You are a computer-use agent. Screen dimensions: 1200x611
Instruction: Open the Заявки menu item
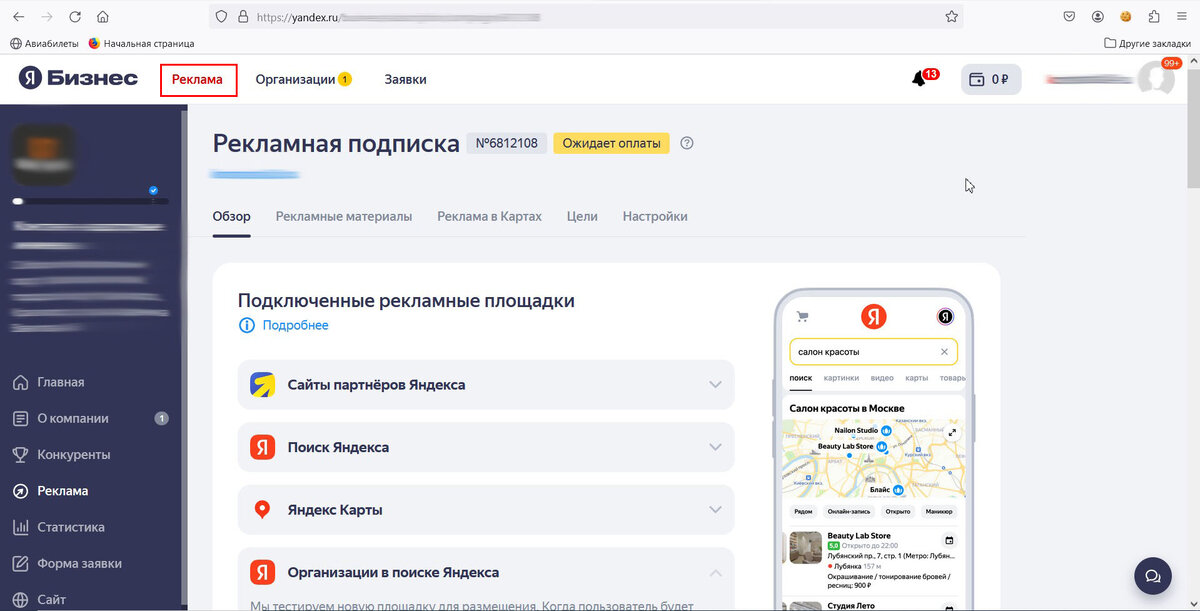point(404,77)
